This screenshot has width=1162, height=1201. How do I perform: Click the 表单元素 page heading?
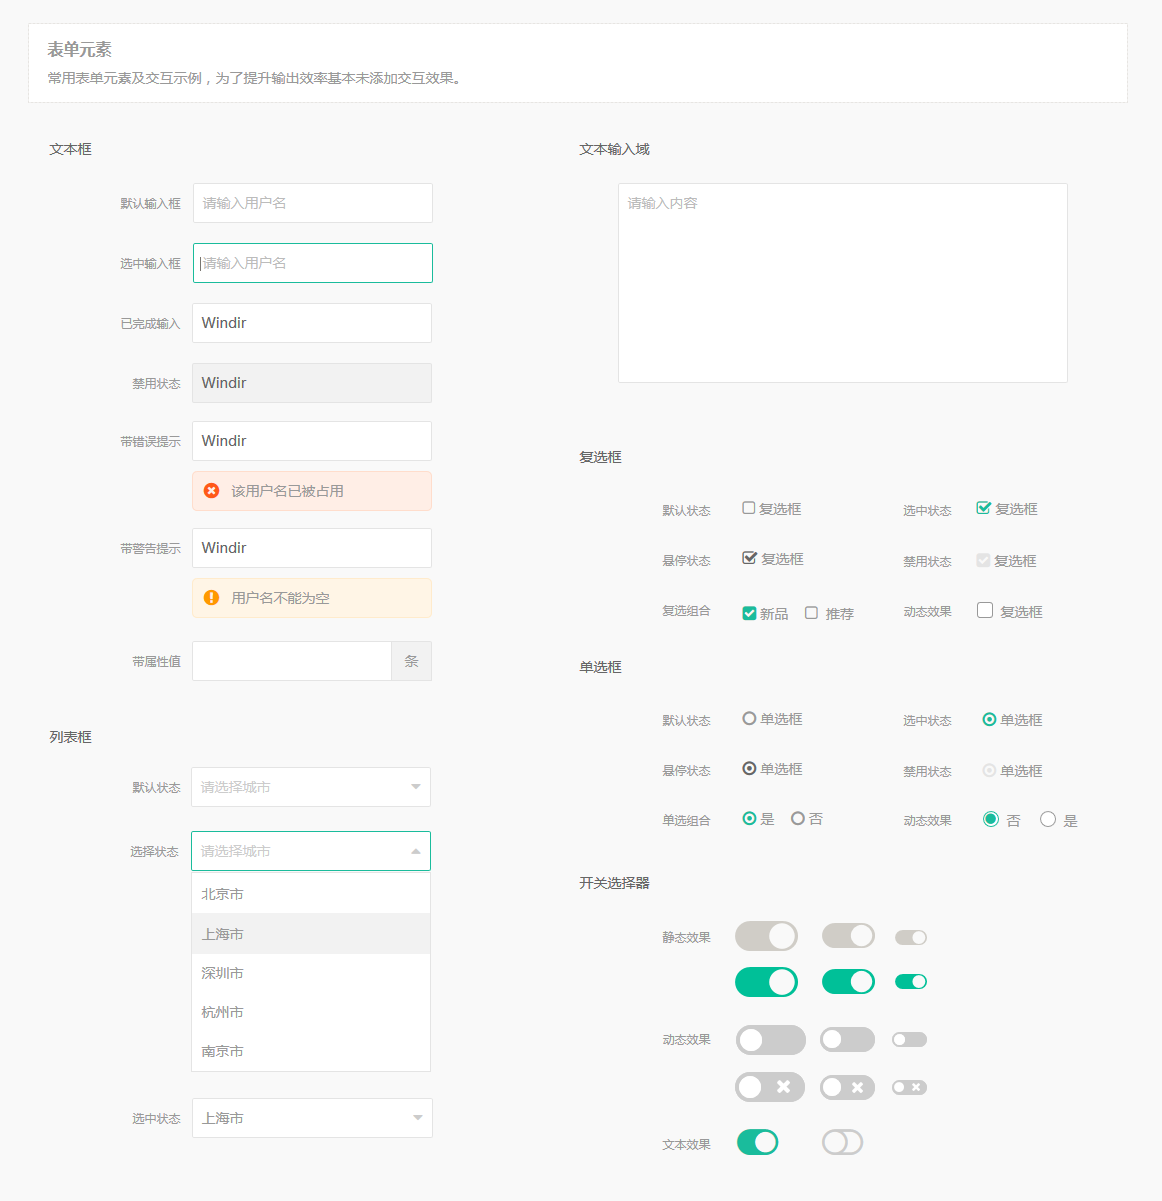click(x=79, y=49)
